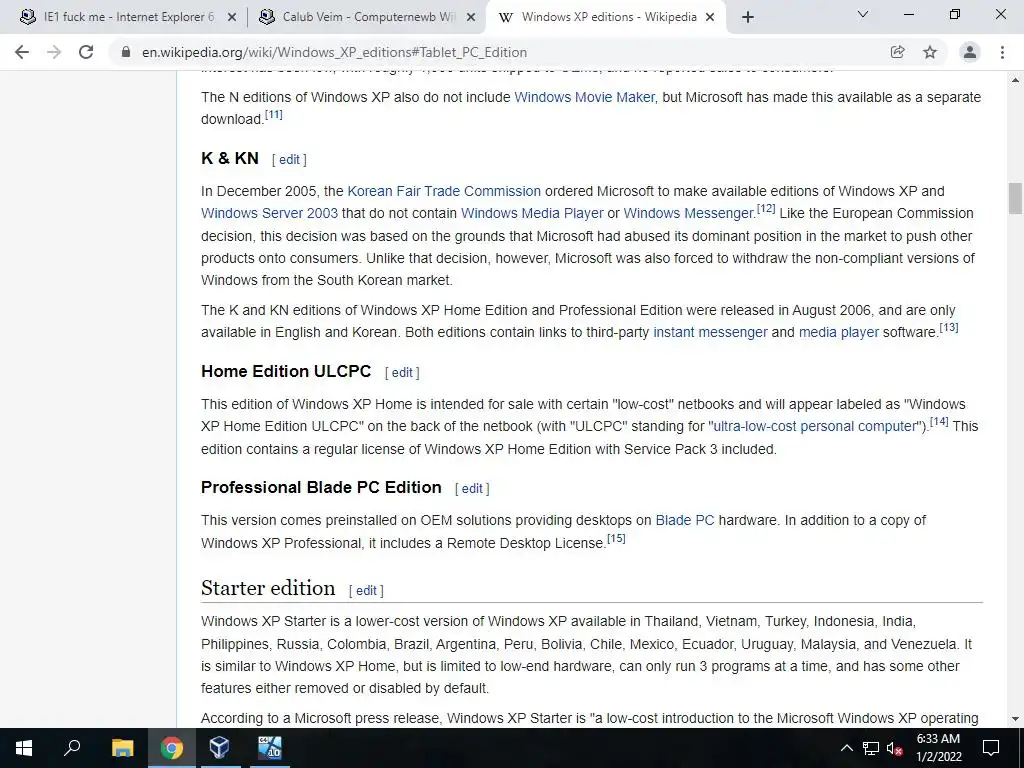Open Windows Start menu
The image size is (1024, 768).
tap(24, 748)
